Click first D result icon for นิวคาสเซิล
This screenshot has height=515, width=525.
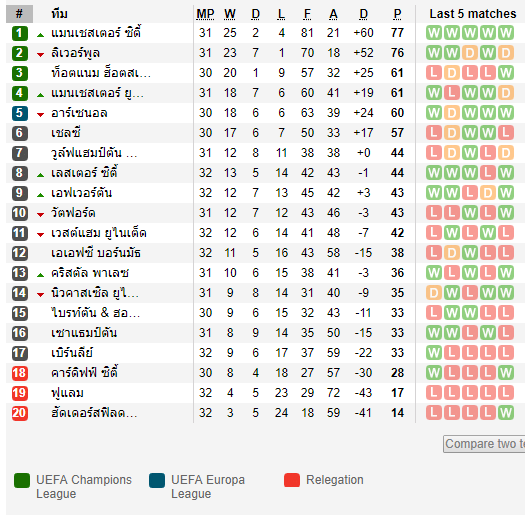[x=434, y=293]
